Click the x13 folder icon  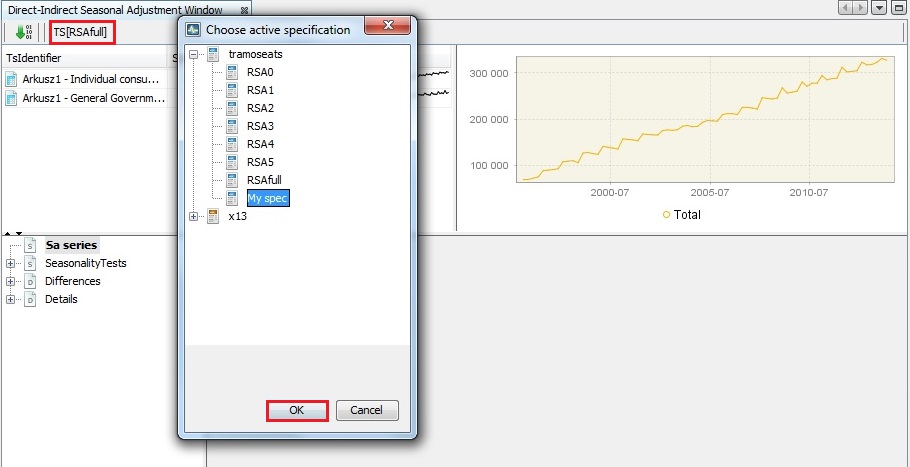point(213,216)
